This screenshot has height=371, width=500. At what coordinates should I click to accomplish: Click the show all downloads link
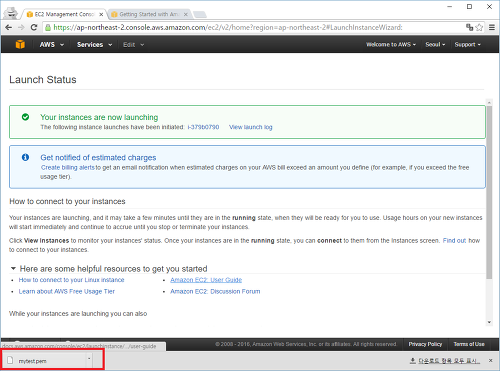445,361
